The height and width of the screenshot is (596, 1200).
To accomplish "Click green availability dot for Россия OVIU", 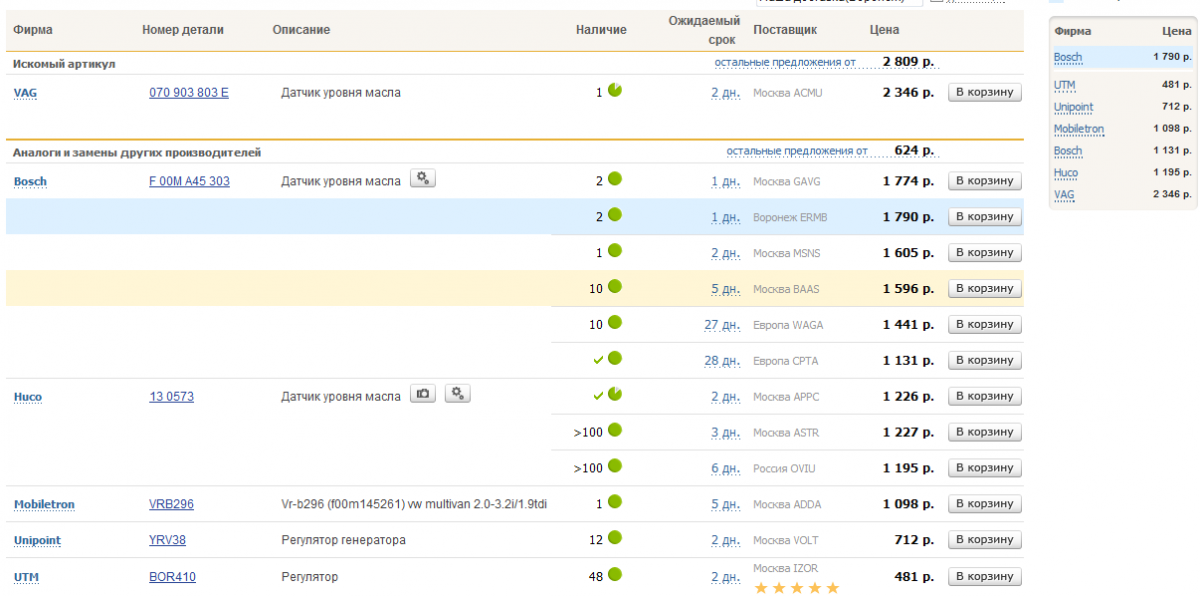I will (x=615, y=466).
